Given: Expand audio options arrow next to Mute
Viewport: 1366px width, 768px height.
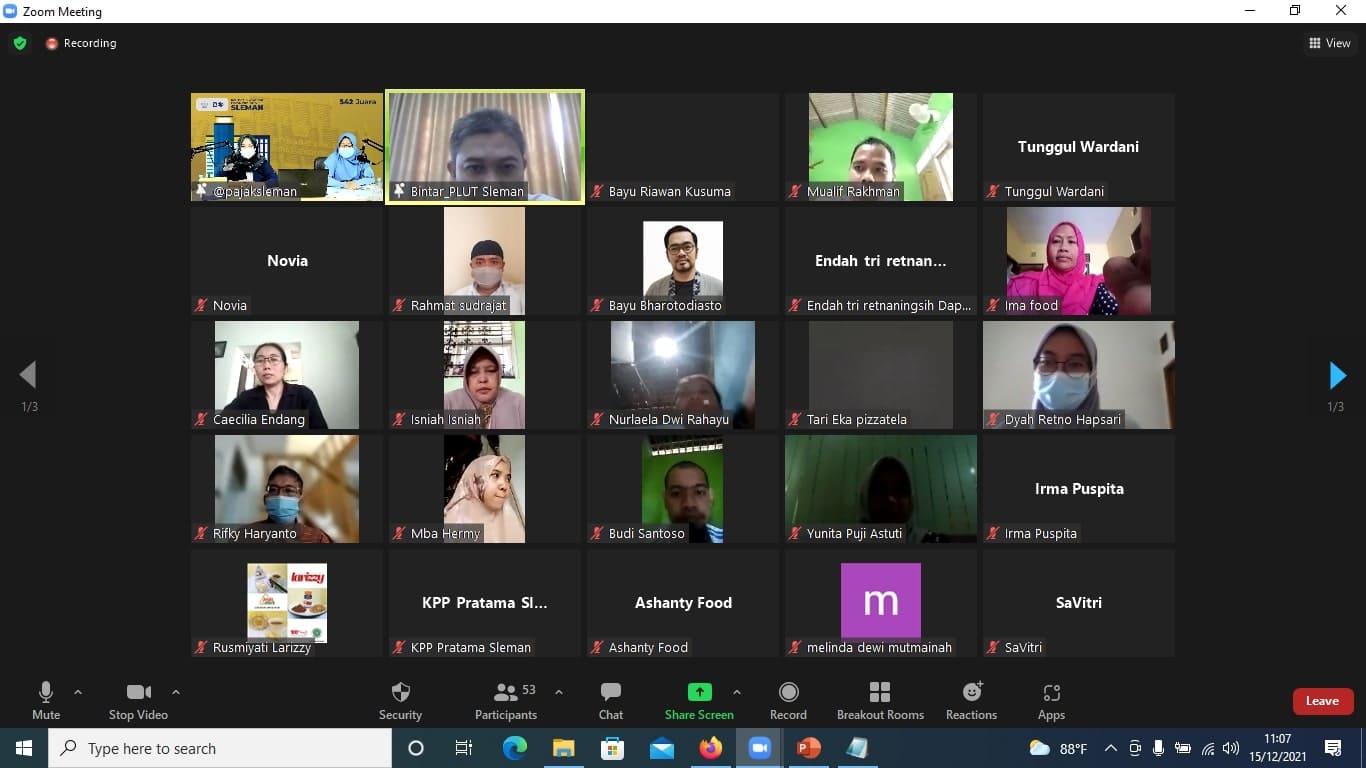Looking at the screenshot, I should pos(78,692).
